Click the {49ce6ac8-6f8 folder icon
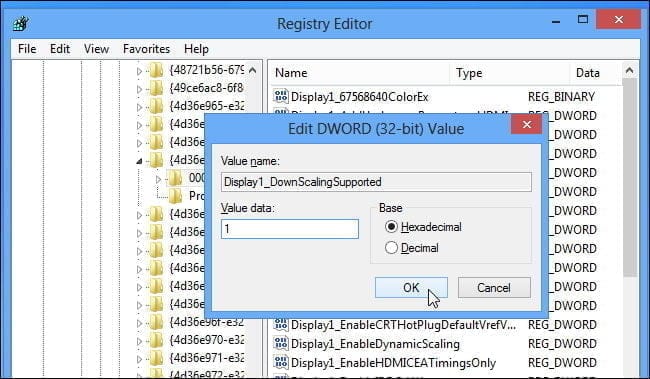 coord(156,88)
